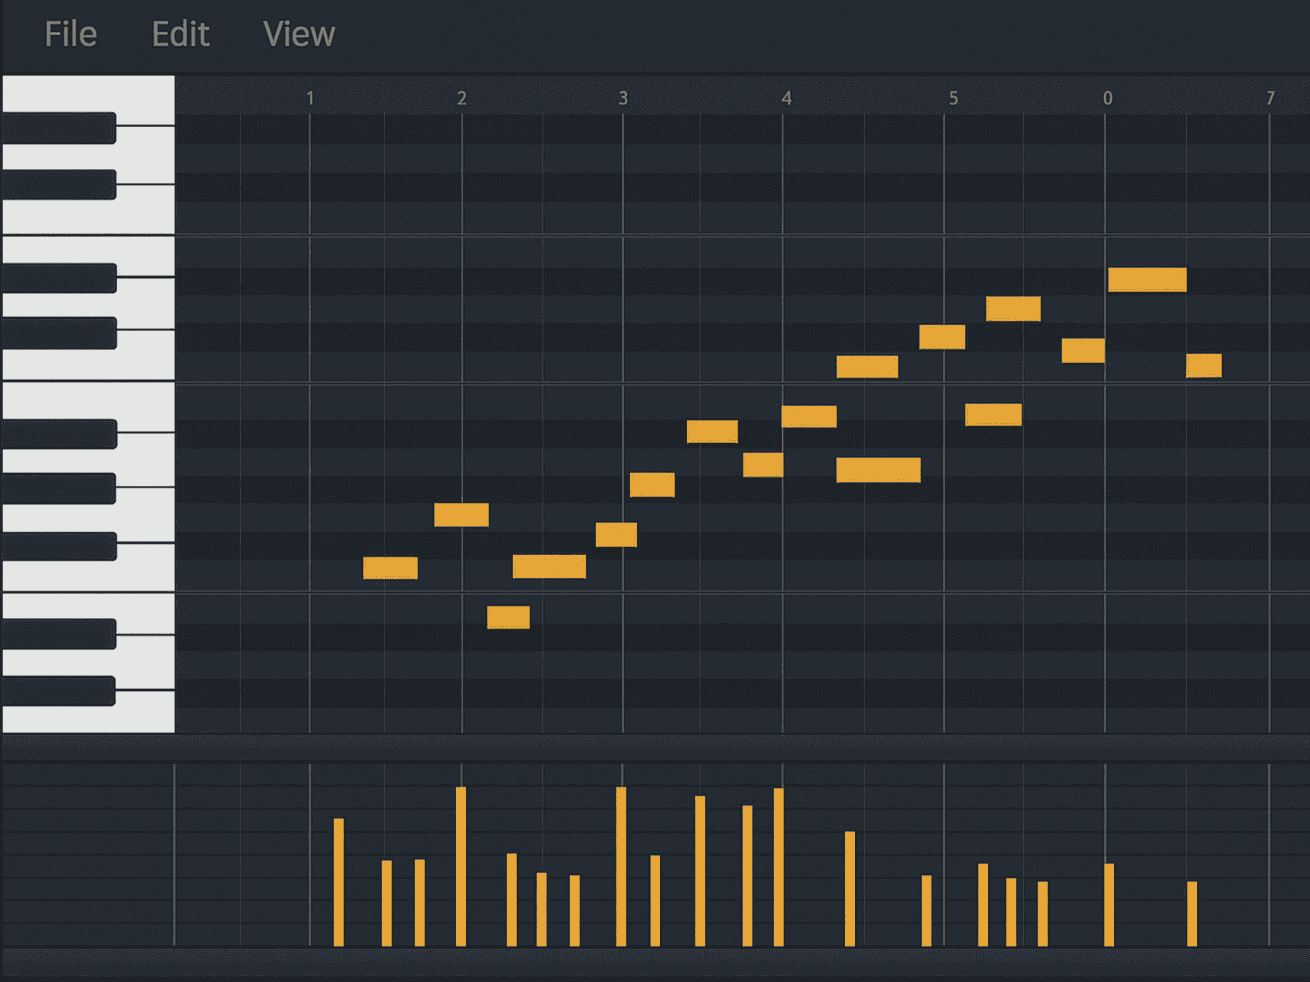The width and height of the screenshot is (1310, 982).
Task: Select the highest note in the piano roll
Action: click(x=1146, y=279)
